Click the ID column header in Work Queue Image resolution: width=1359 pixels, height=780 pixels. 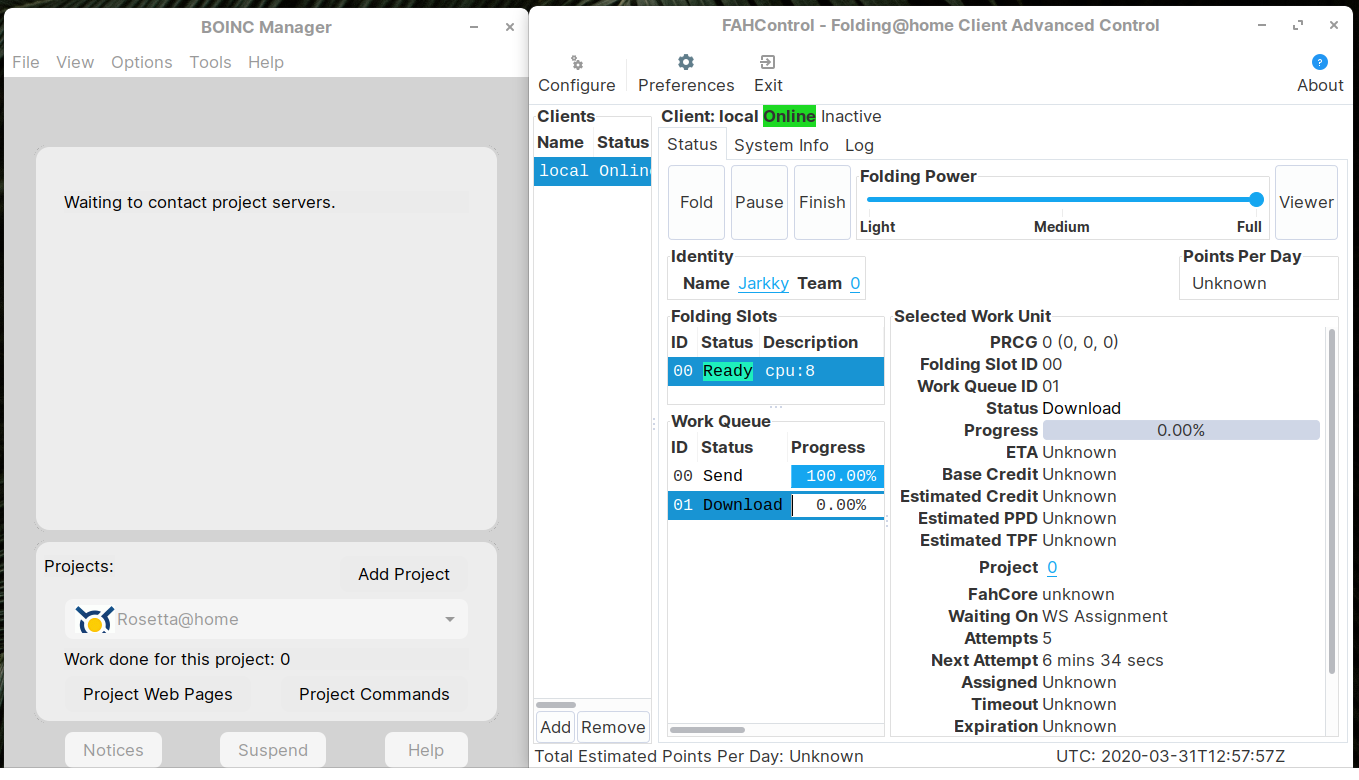[x=679, y=447]
